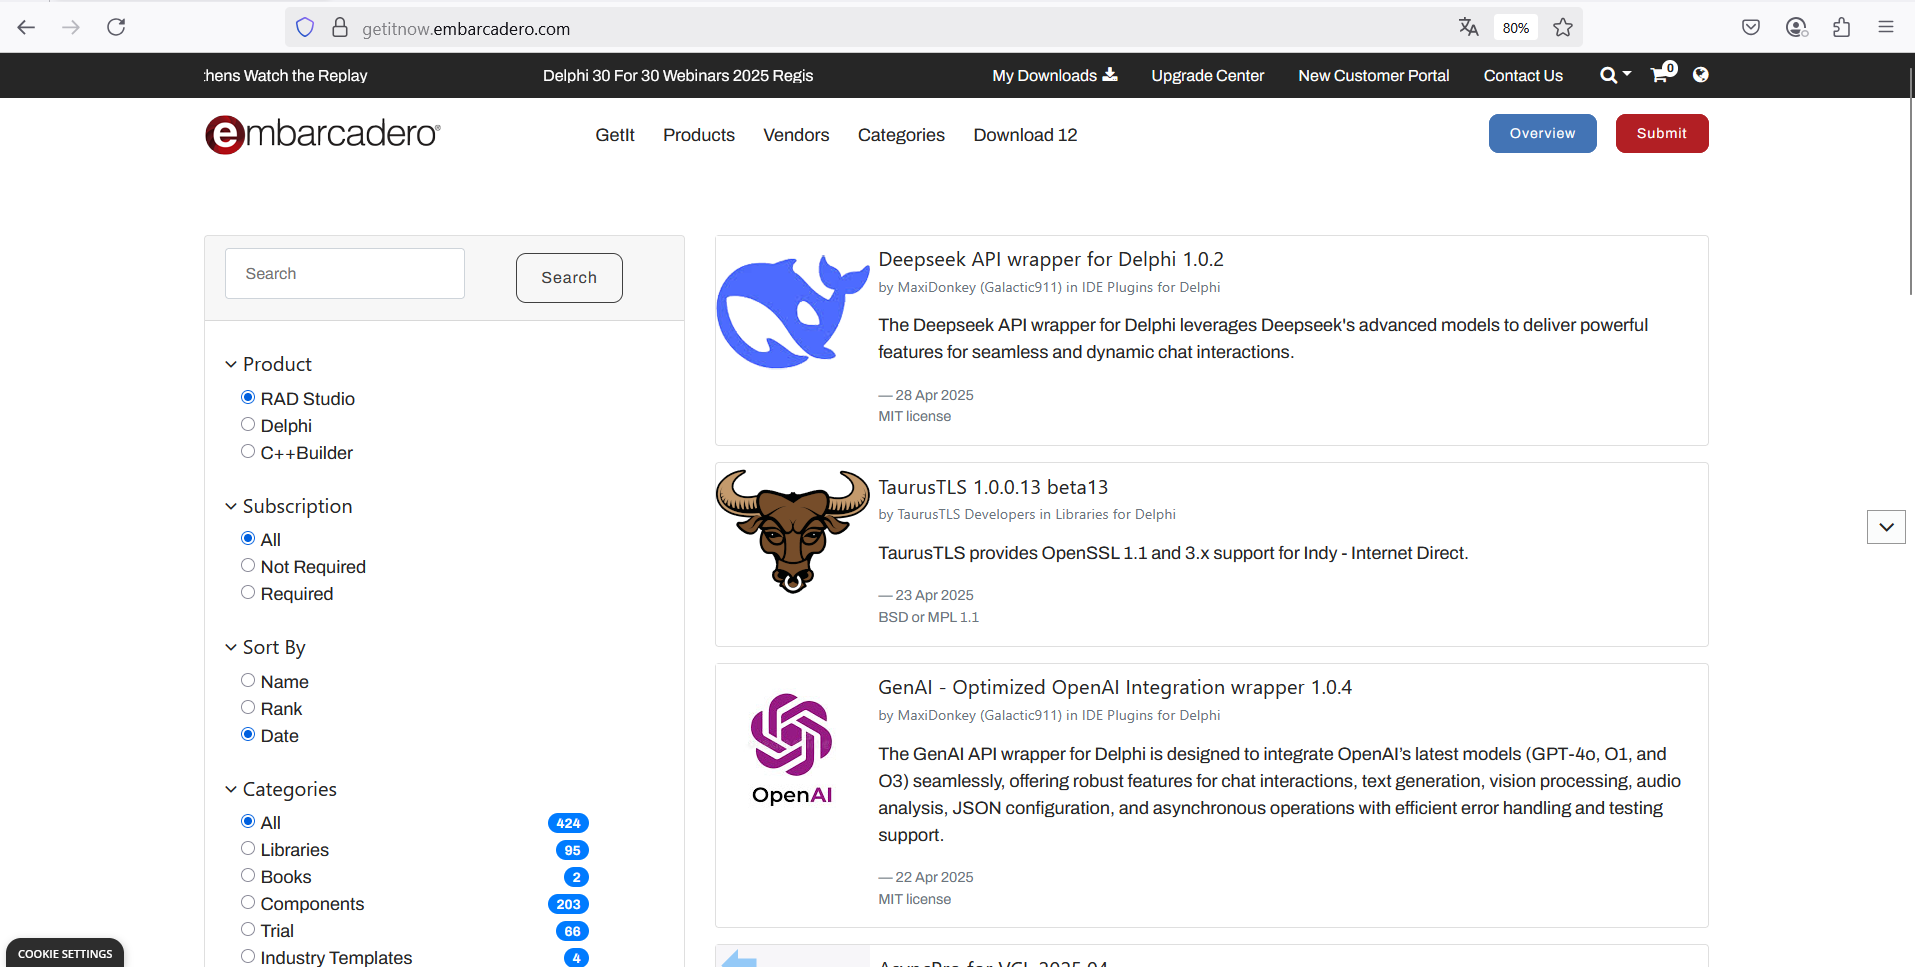Reload the page with the refresh icon
Screen dimensions: 1915x967
tap(116, 27)
